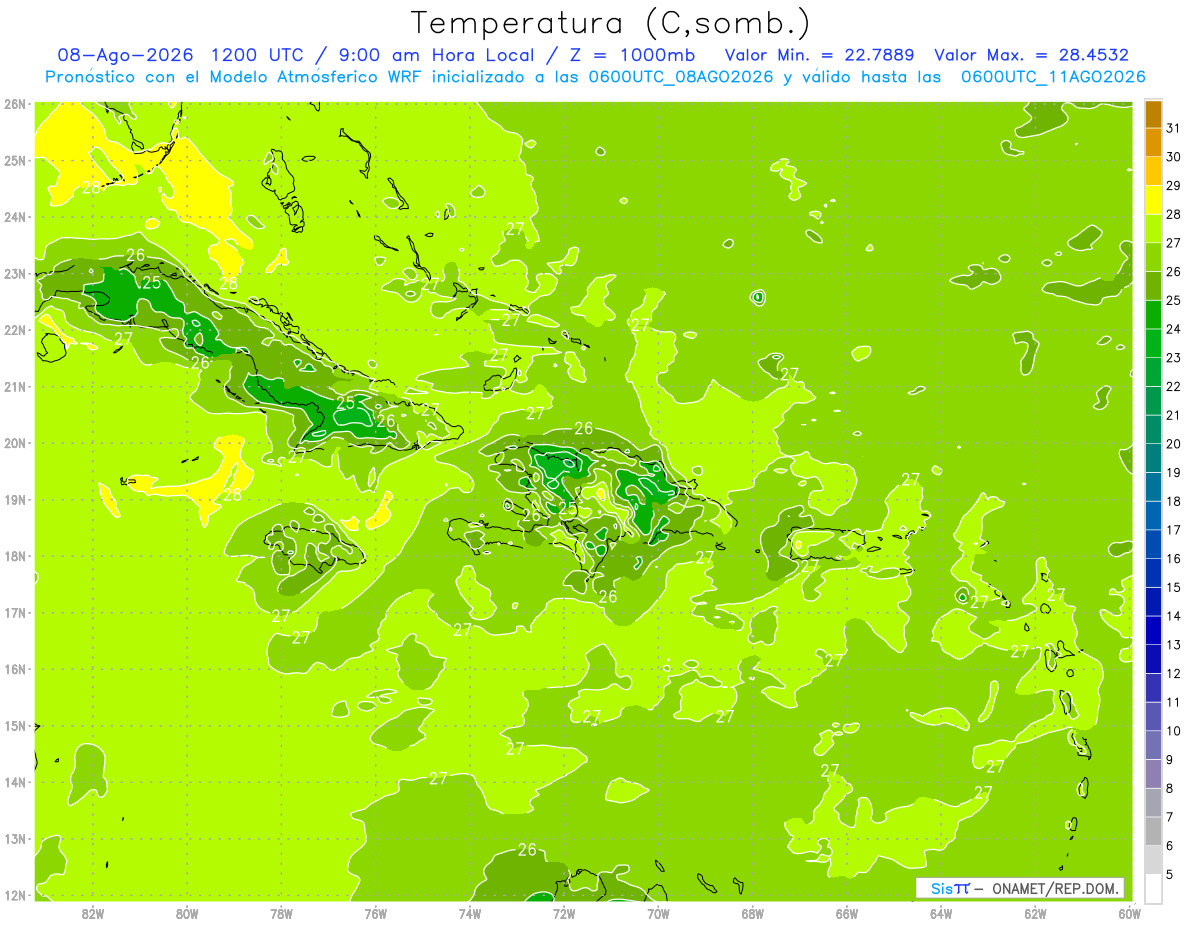Click legend value '30'
Screen dimensions: 1200x927
coord(1173,157)
